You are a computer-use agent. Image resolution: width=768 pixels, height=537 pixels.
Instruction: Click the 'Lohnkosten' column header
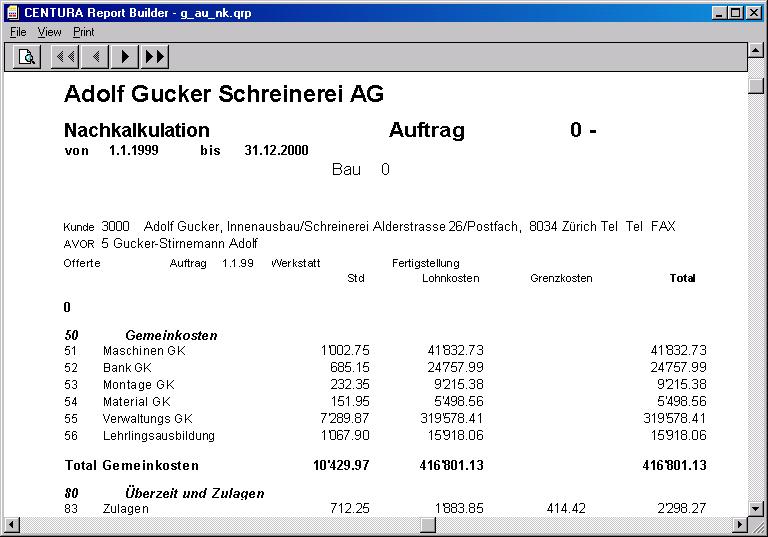[451, 278]
